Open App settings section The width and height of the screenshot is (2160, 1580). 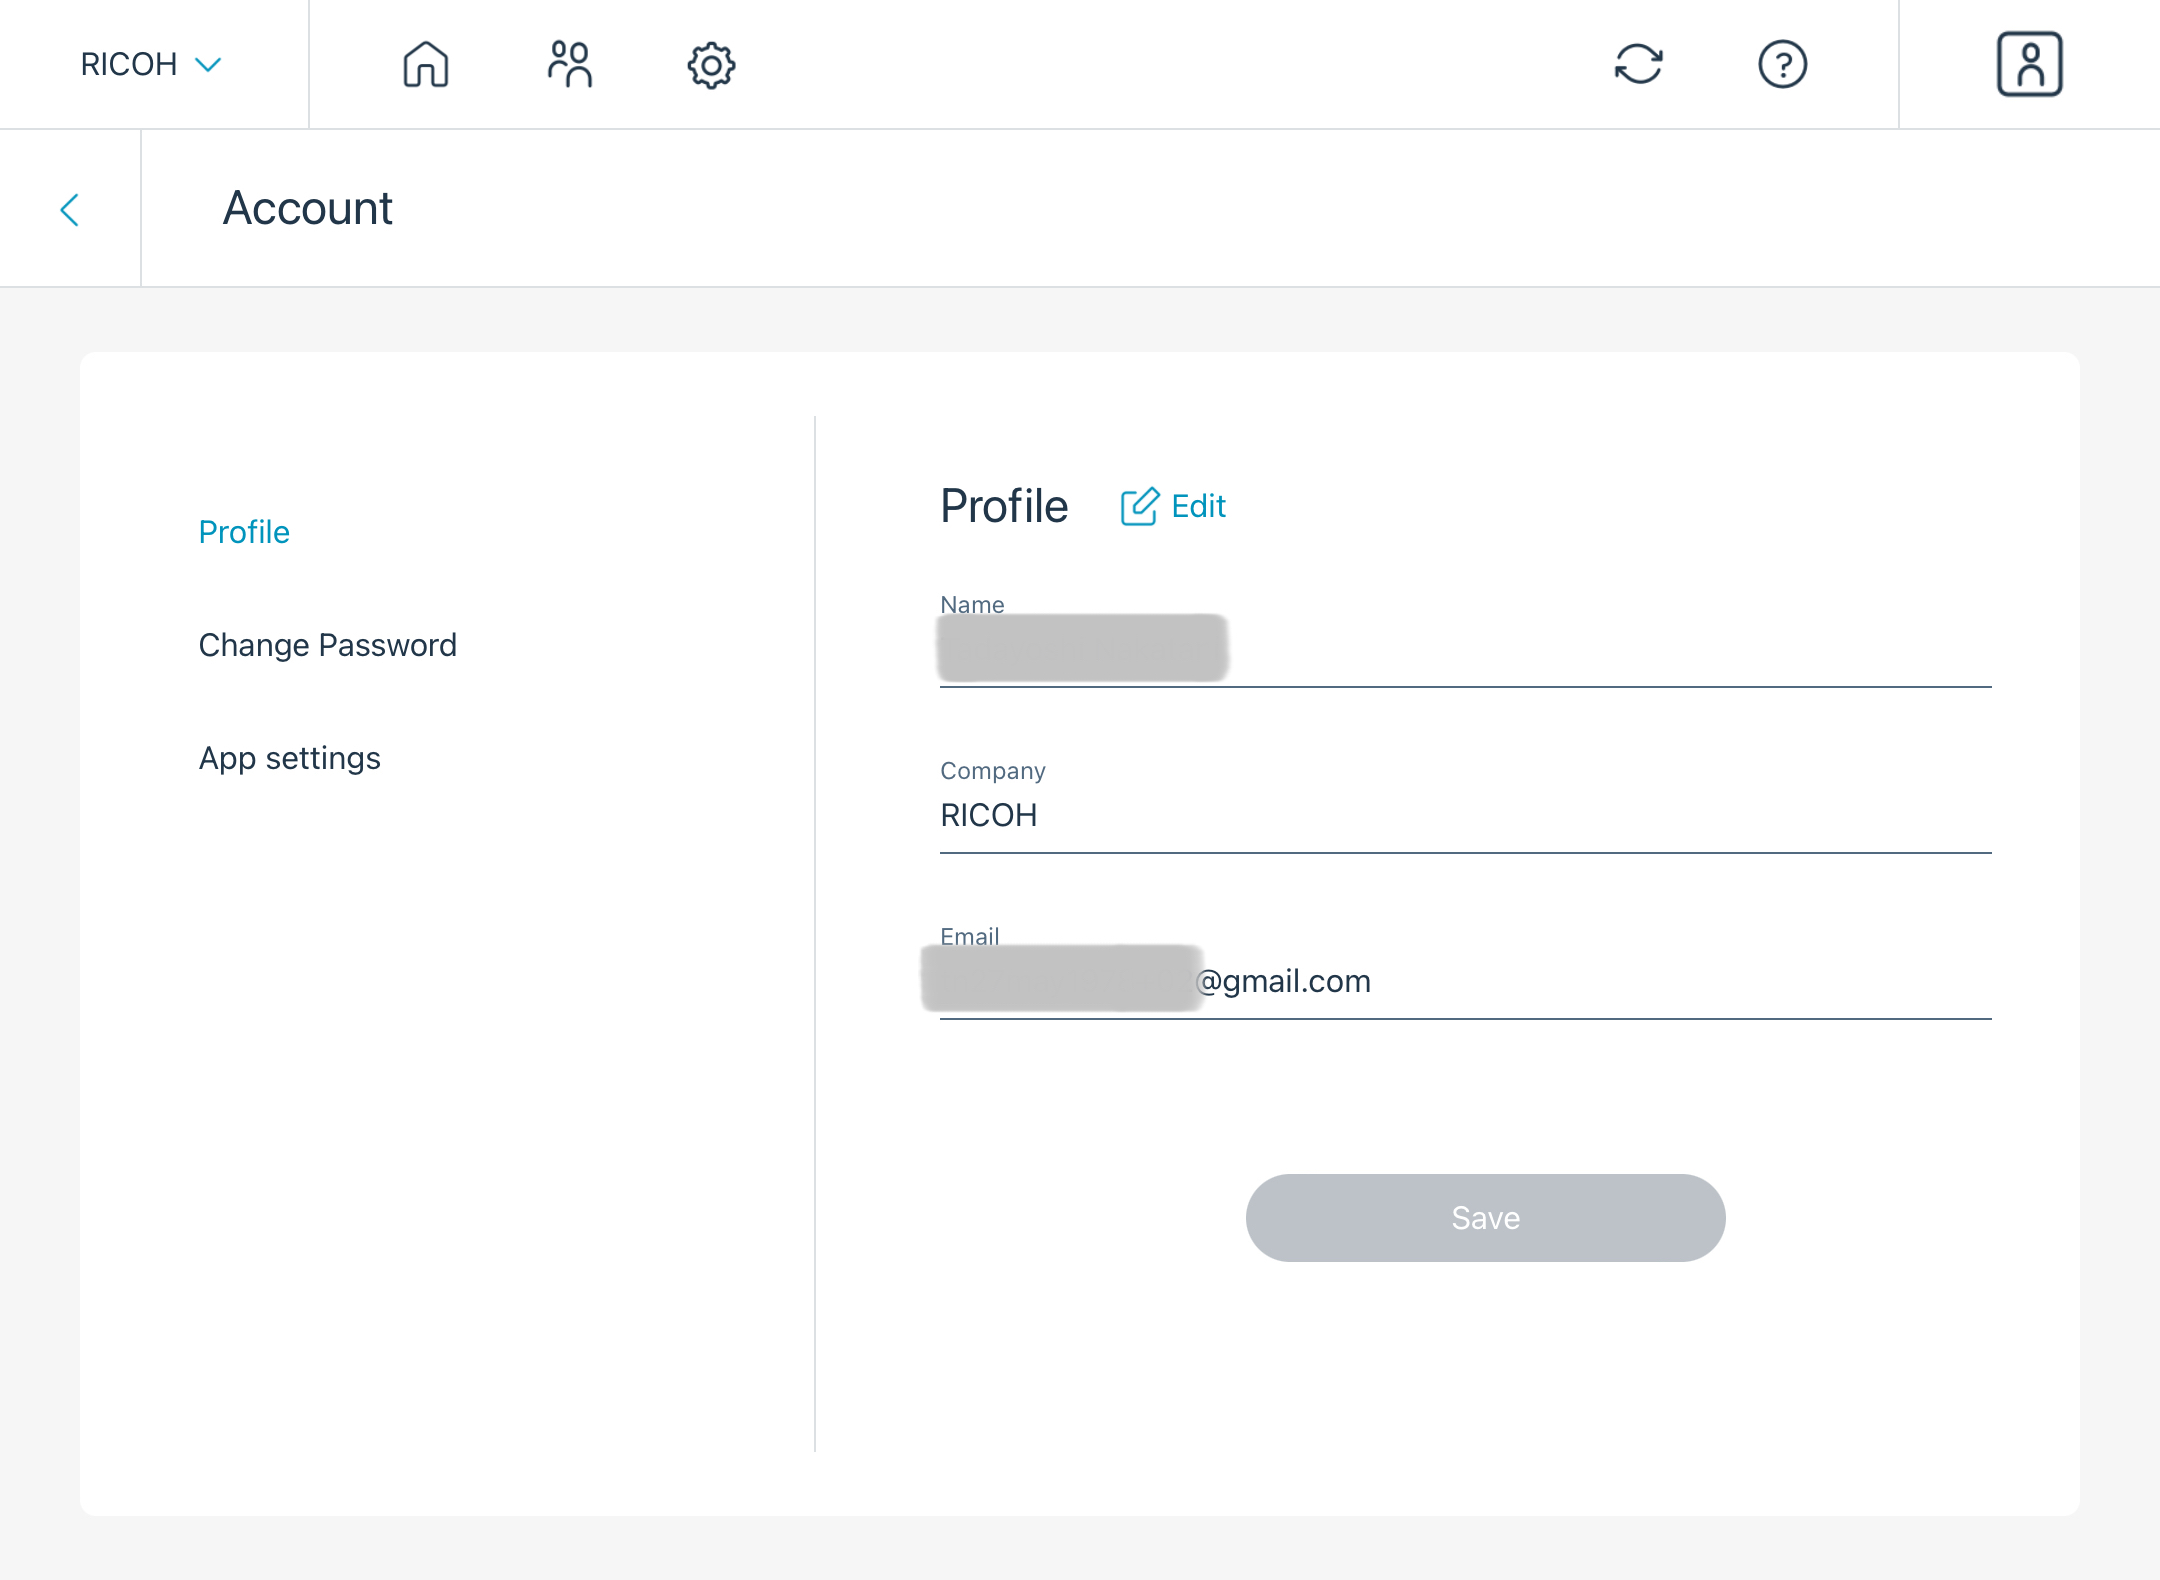pos(289,758)
